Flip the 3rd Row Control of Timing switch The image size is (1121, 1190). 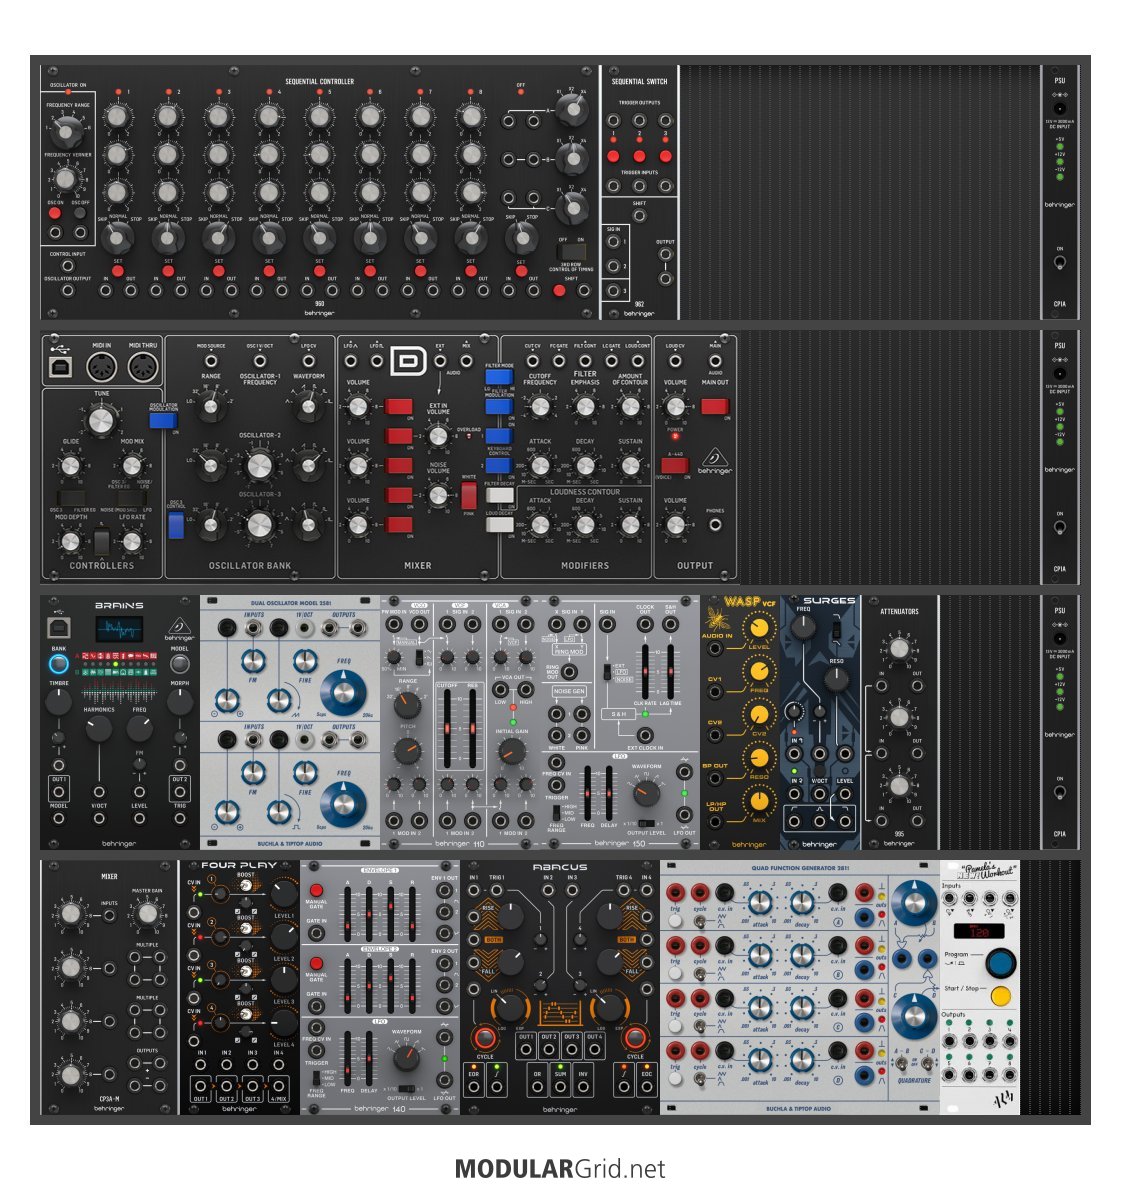tap(572, 252)
